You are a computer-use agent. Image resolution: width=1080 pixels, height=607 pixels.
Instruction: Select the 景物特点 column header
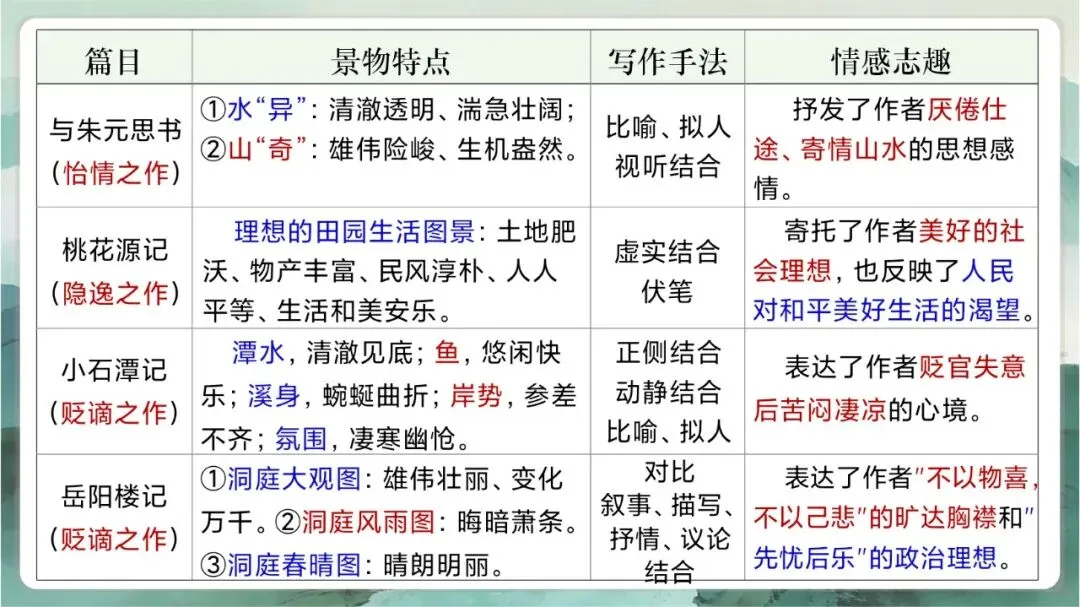[x=390, y=59]
